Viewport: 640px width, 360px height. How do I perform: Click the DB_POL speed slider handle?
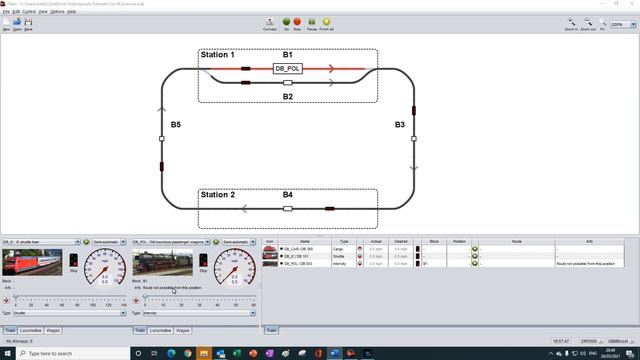pos(145,297)
